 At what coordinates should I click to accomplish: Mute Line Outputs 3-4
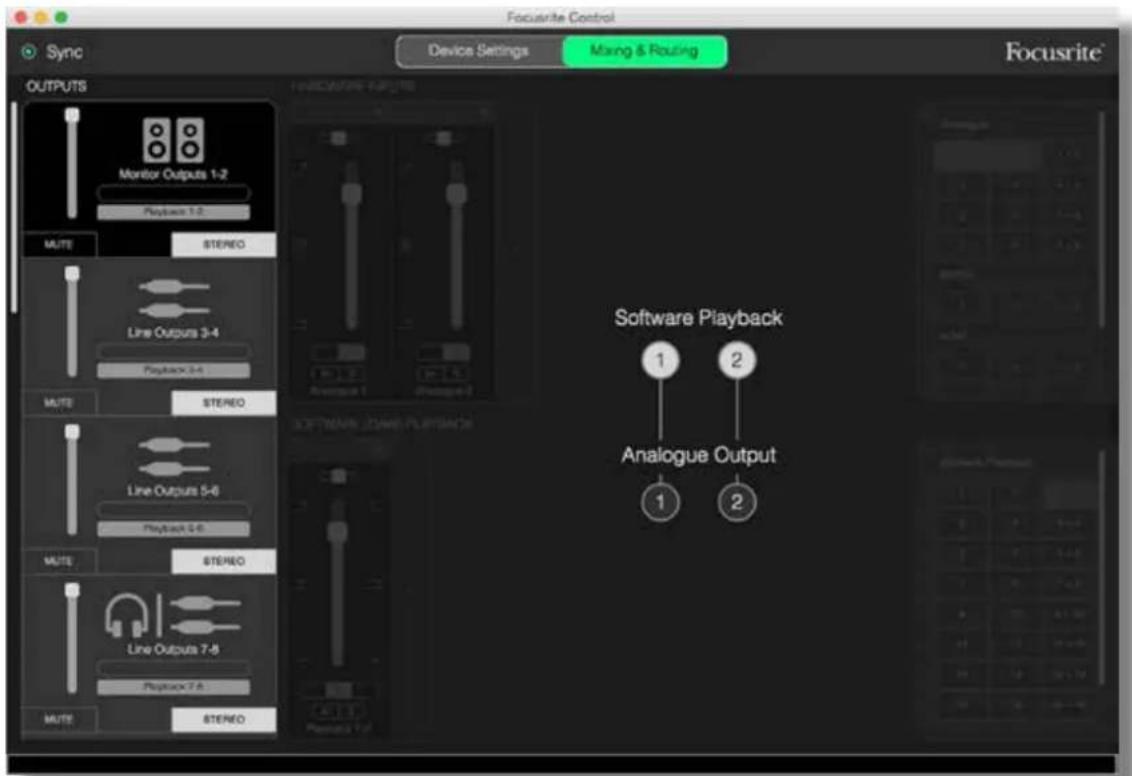tap(59, 403)
